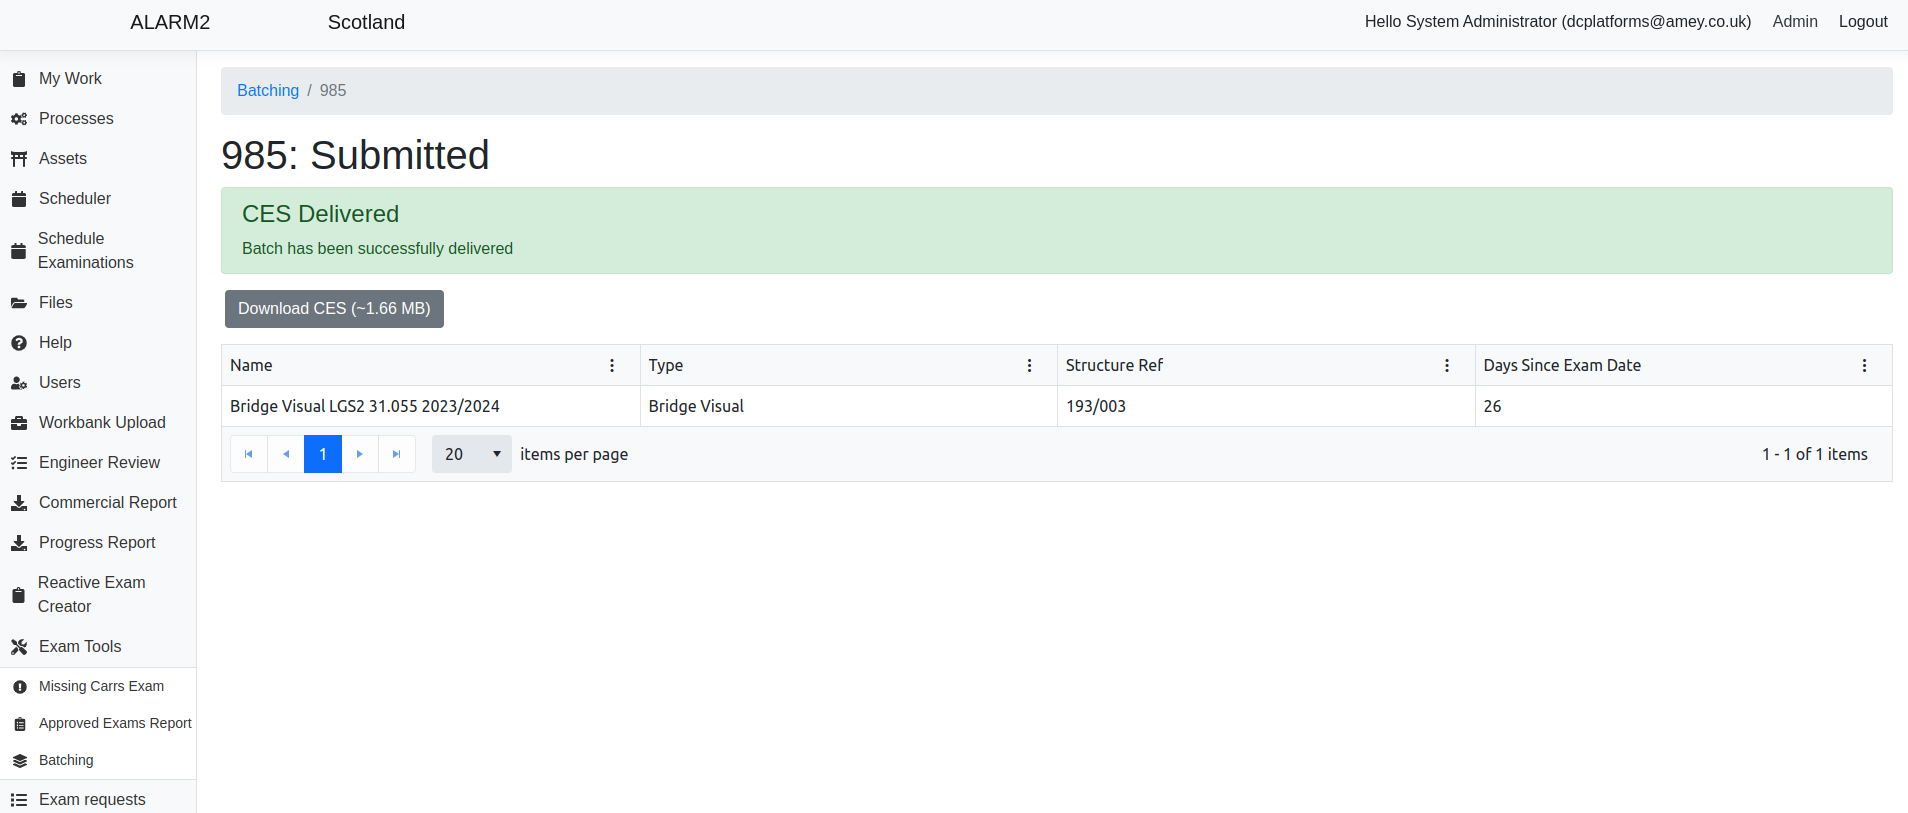The width and height of the screenshot is (1908, 813).
Task: Click the Commercial Report download icon
Action: point(19,503)
